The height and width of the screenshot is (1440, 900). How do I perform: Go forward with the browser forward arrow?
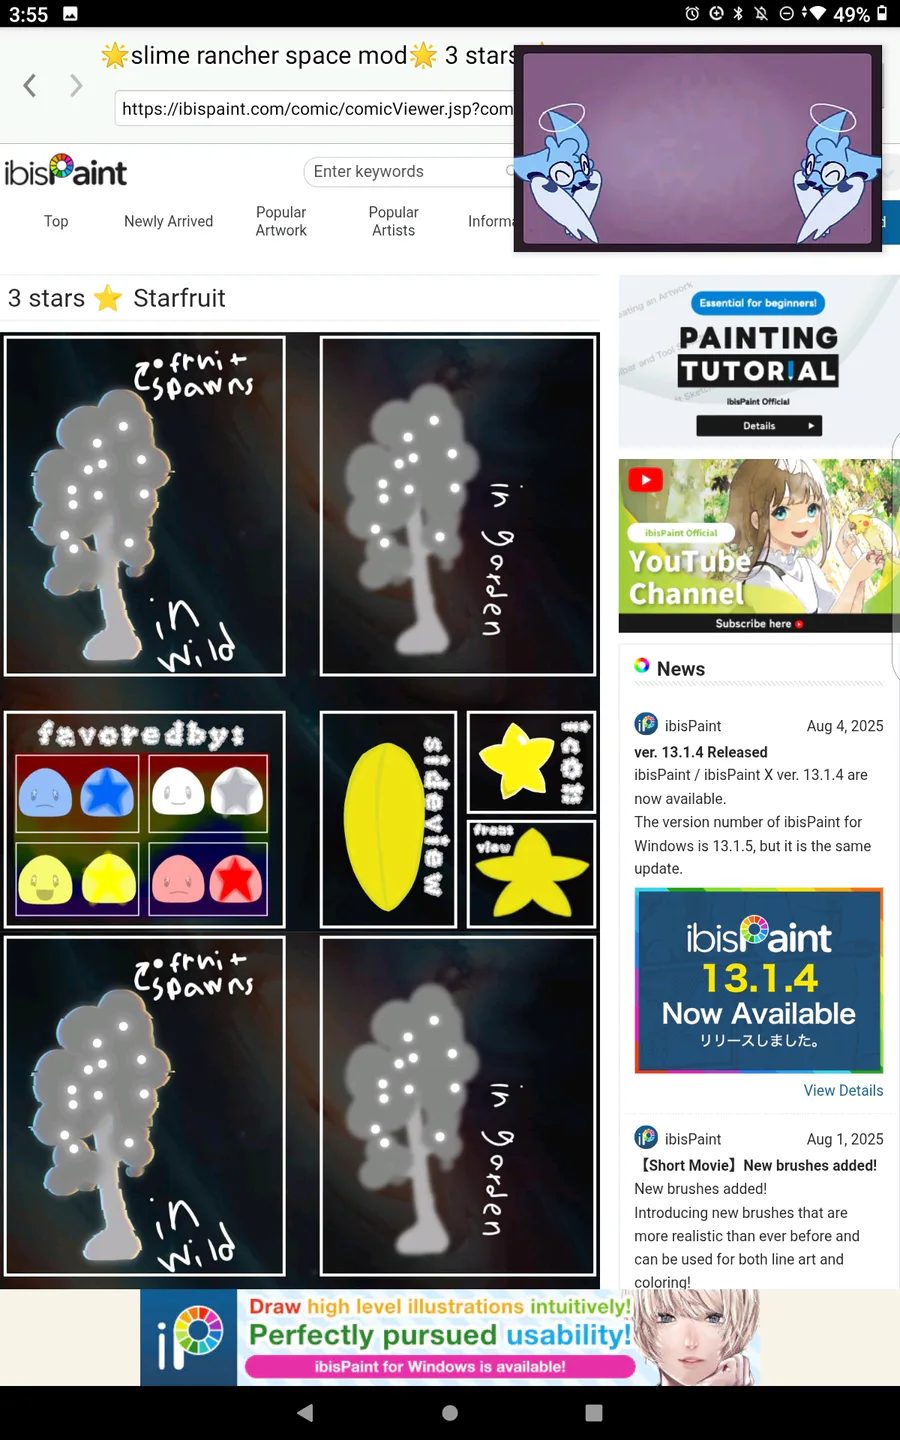76,86
